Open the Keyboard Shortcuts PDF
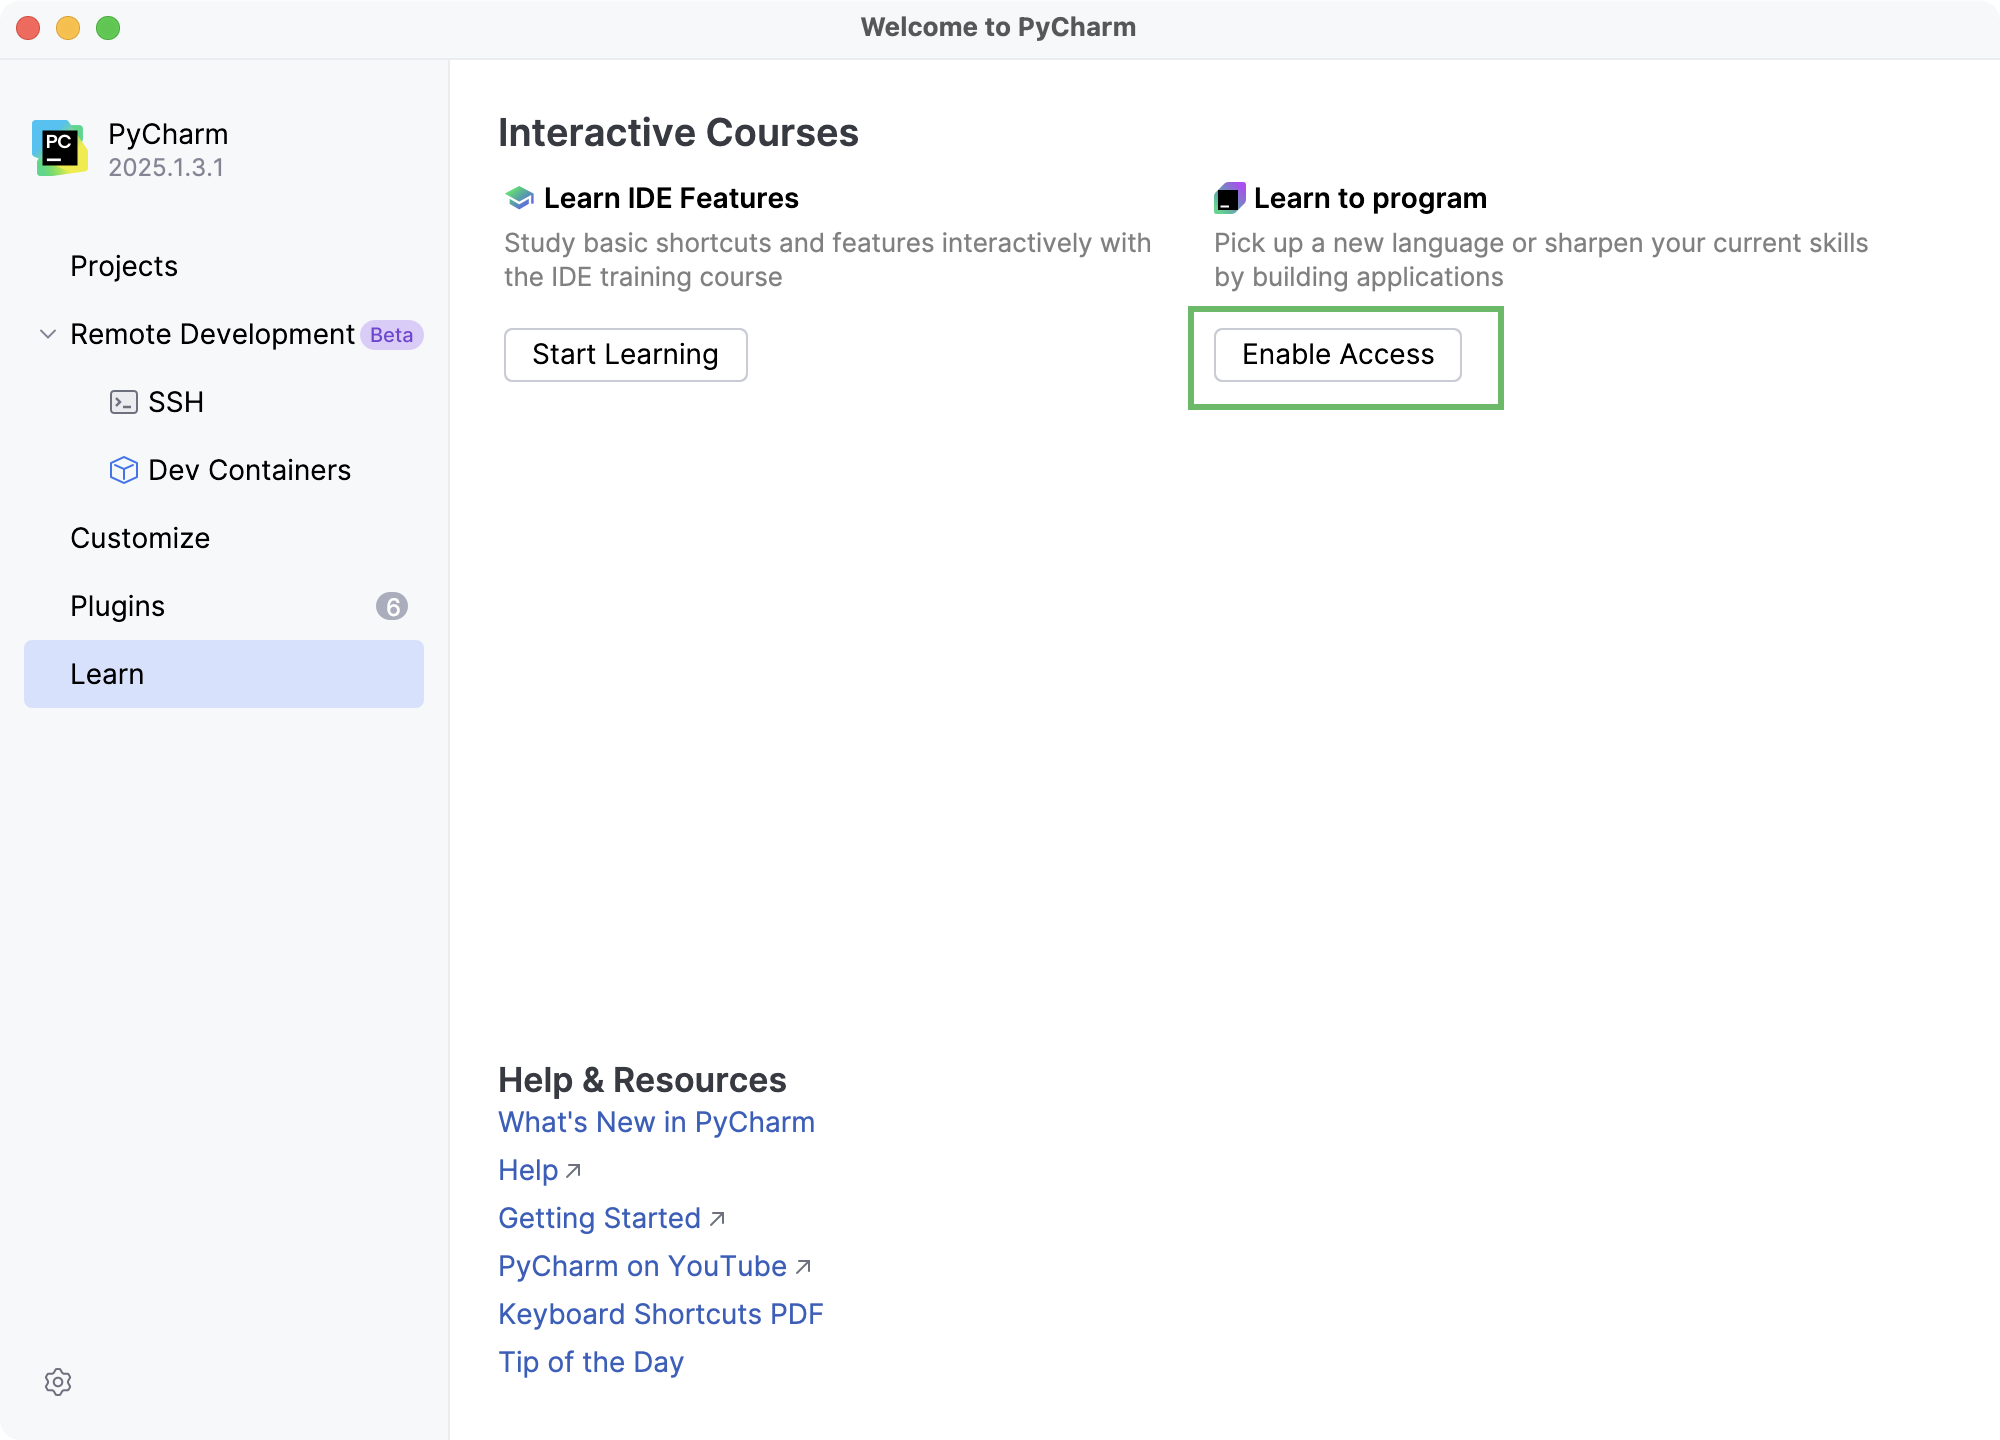Image resolution: width=2000 pixels, height=1440 pixels. (x=660, y=1314)
